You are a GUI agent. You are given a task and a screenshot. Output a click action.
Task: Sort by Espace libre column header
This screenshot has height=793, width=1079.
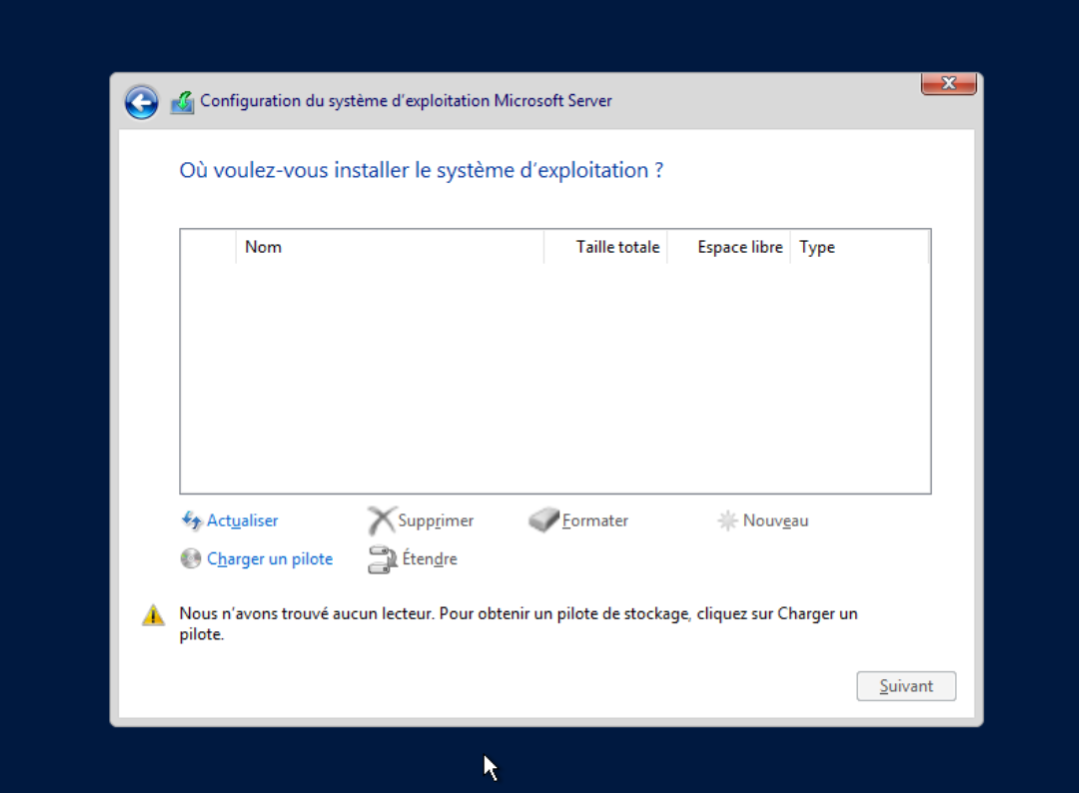[729, 247]
